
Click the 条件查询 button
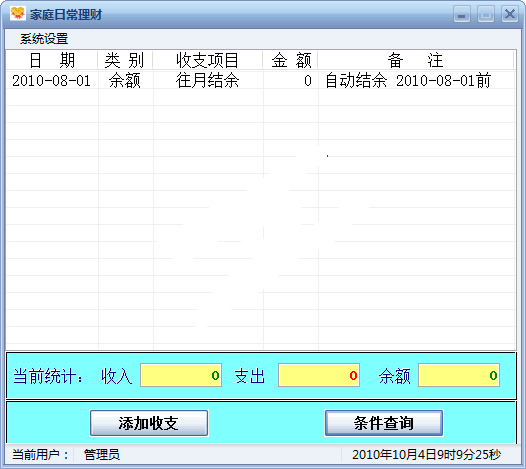(384, 423)
